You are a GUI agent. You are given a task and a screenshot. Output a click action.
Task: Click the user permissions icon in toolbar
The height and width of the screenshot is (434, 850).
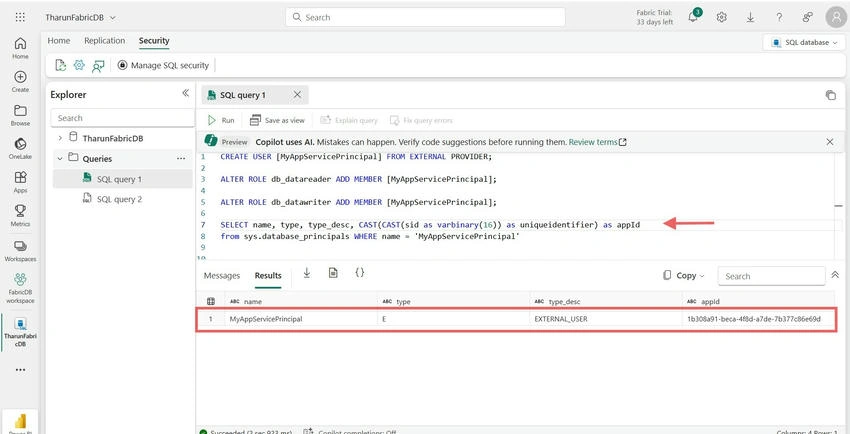pos(98,66)
